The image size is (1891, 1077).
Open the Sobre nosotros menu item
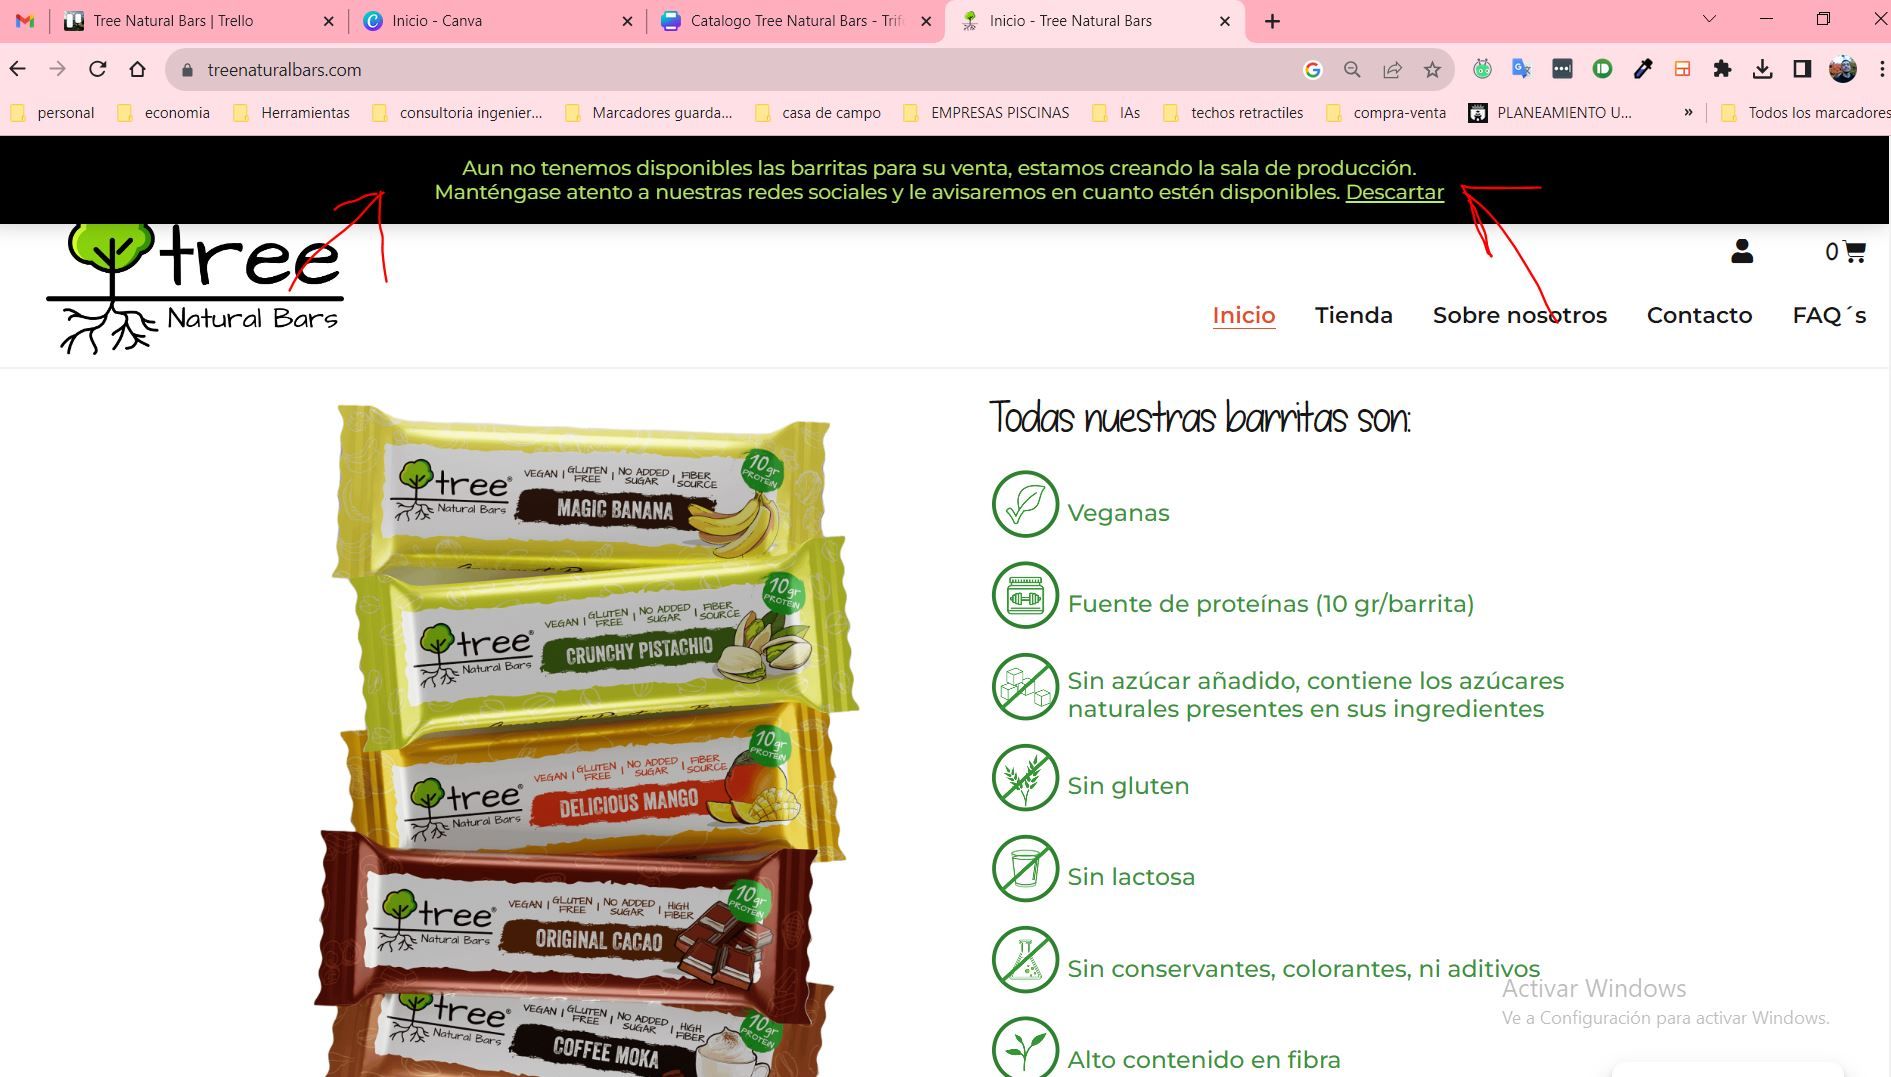(1520, 315)
